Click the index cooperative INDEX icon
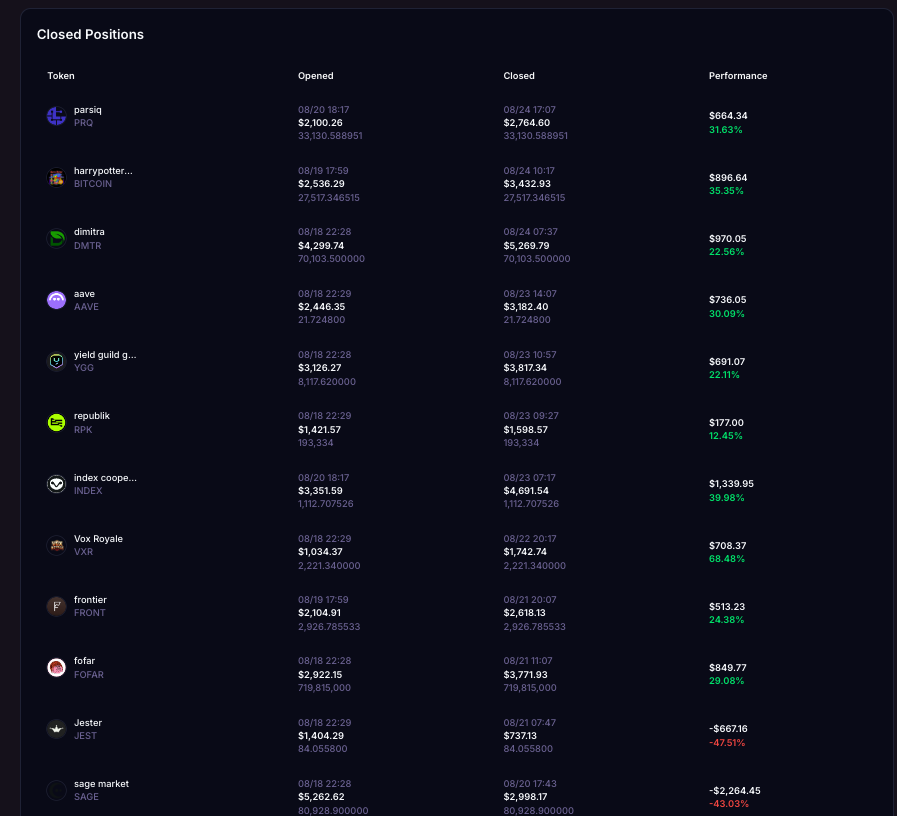Viewport: 897px width, 816px height. tap(56, 484)
